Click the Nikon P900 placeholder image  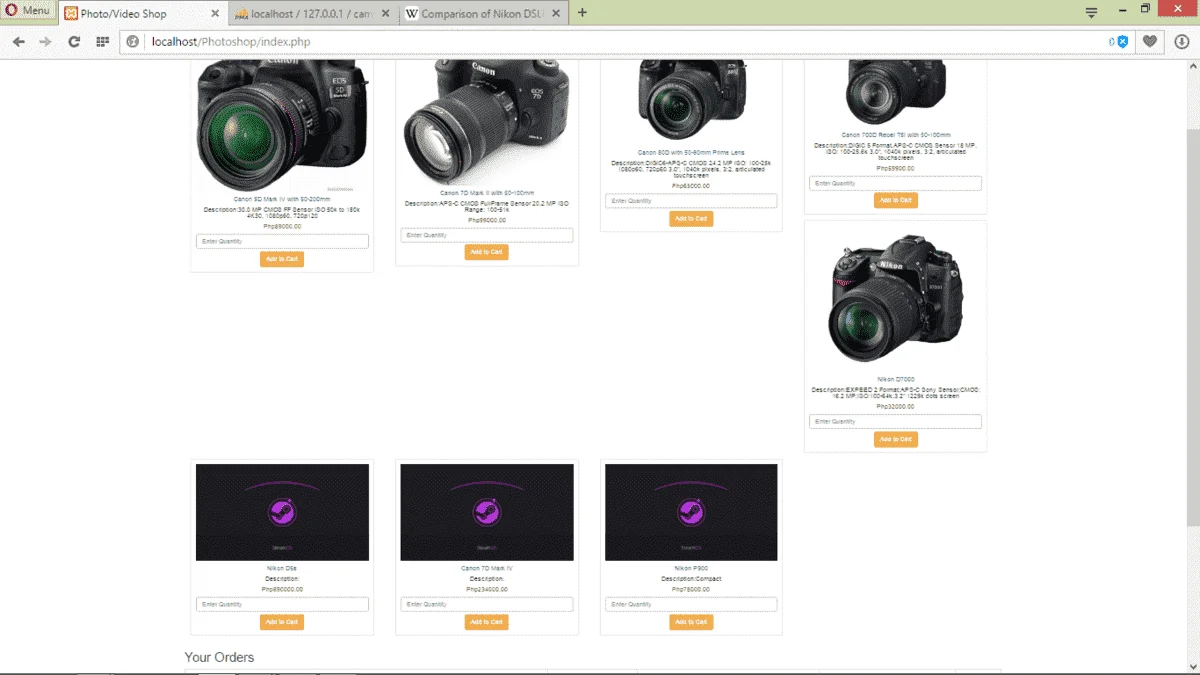tap(691, 512)
